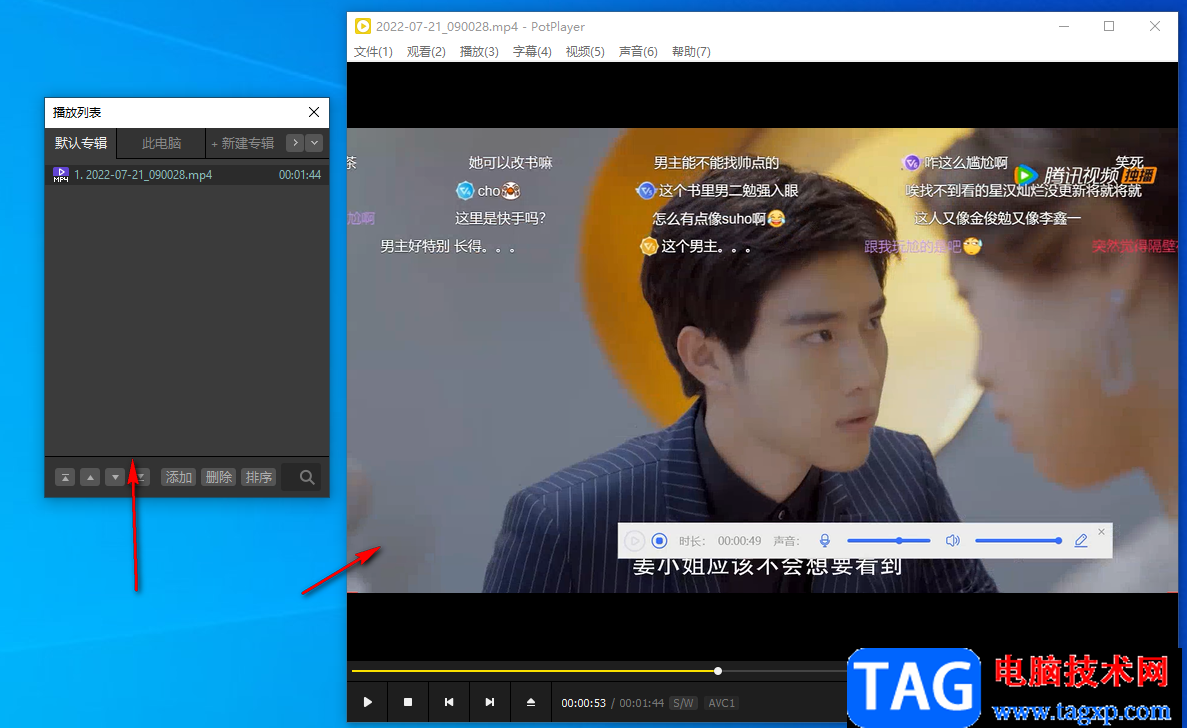This screenshot has width=1187, height=728.
Task: Click the recorder 00:00:49 duration text
Action: [740, 541]
